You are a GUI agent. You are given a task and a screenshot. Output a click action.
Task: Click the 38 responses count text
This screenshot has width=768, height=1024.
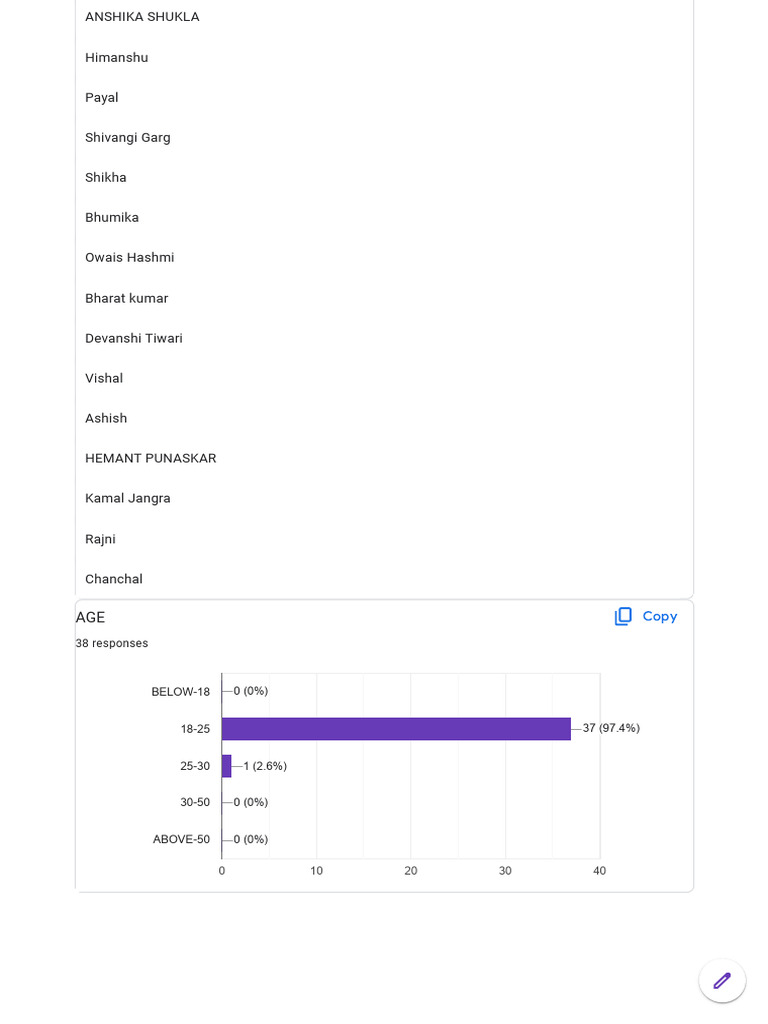coord(112,644)
